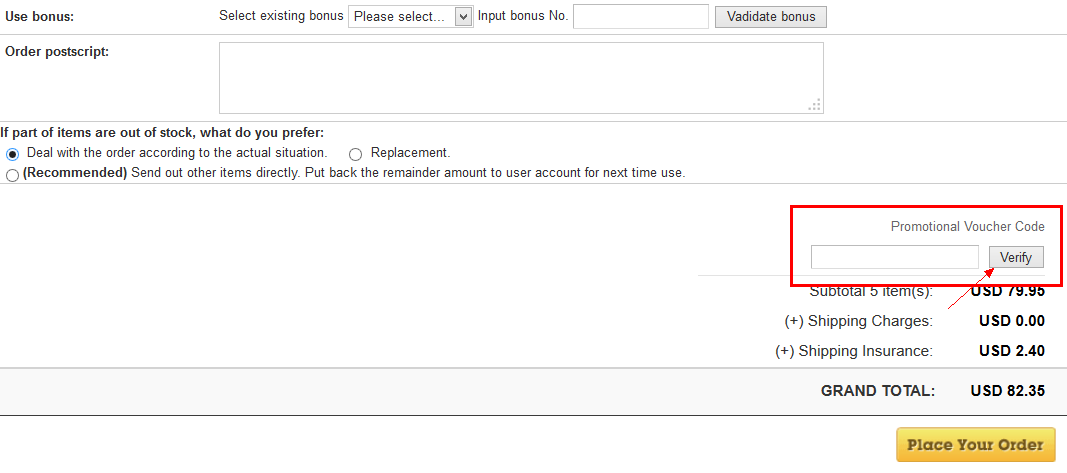Click the Place Your Order button

click(x=975, y=445)
